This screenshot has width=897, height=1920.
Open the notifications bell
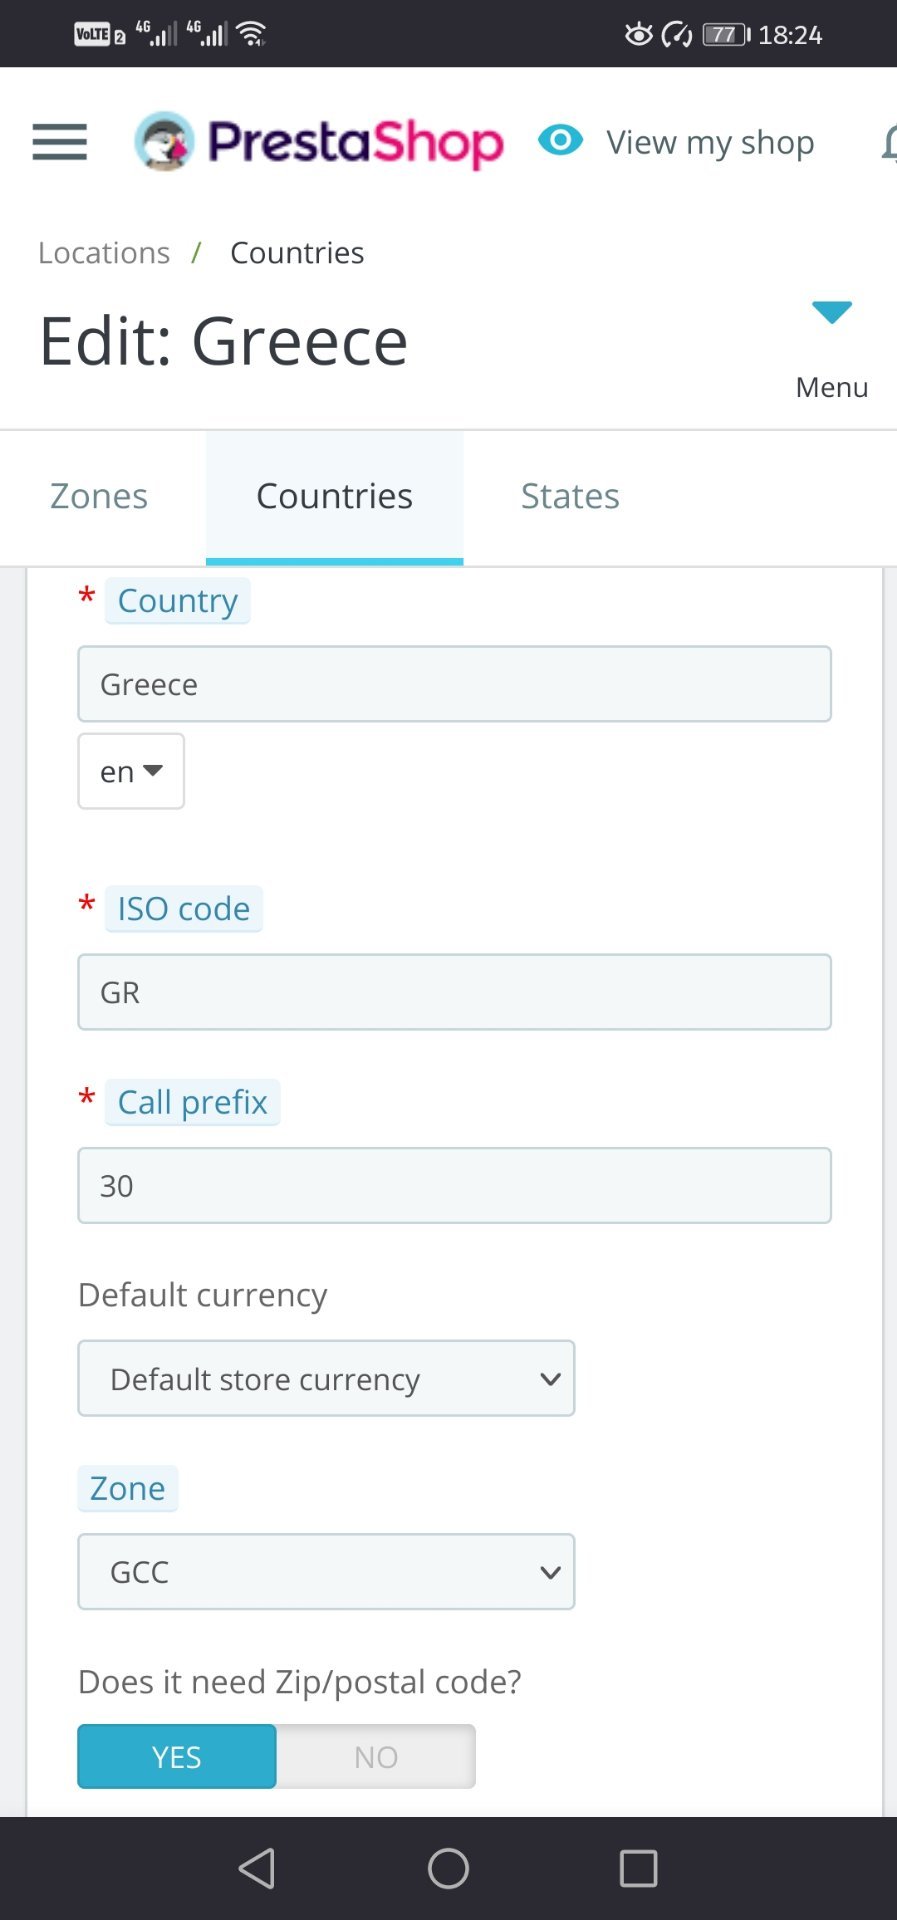889,143
